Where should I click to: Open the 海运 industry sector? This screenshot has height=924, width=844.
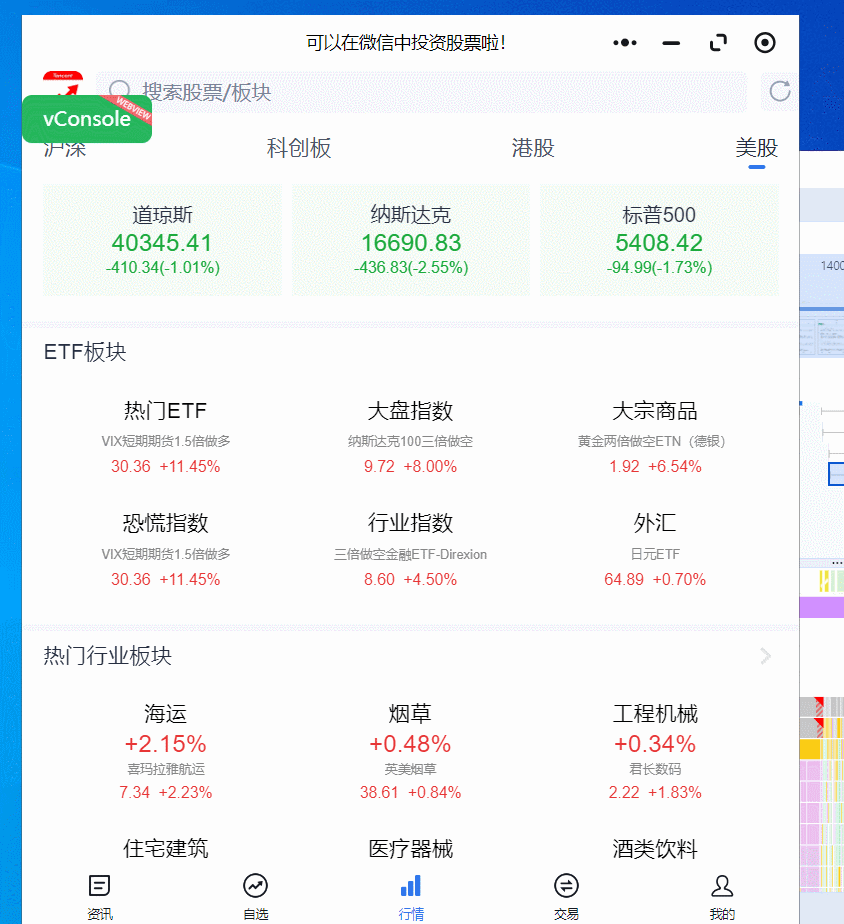point(166,751)
